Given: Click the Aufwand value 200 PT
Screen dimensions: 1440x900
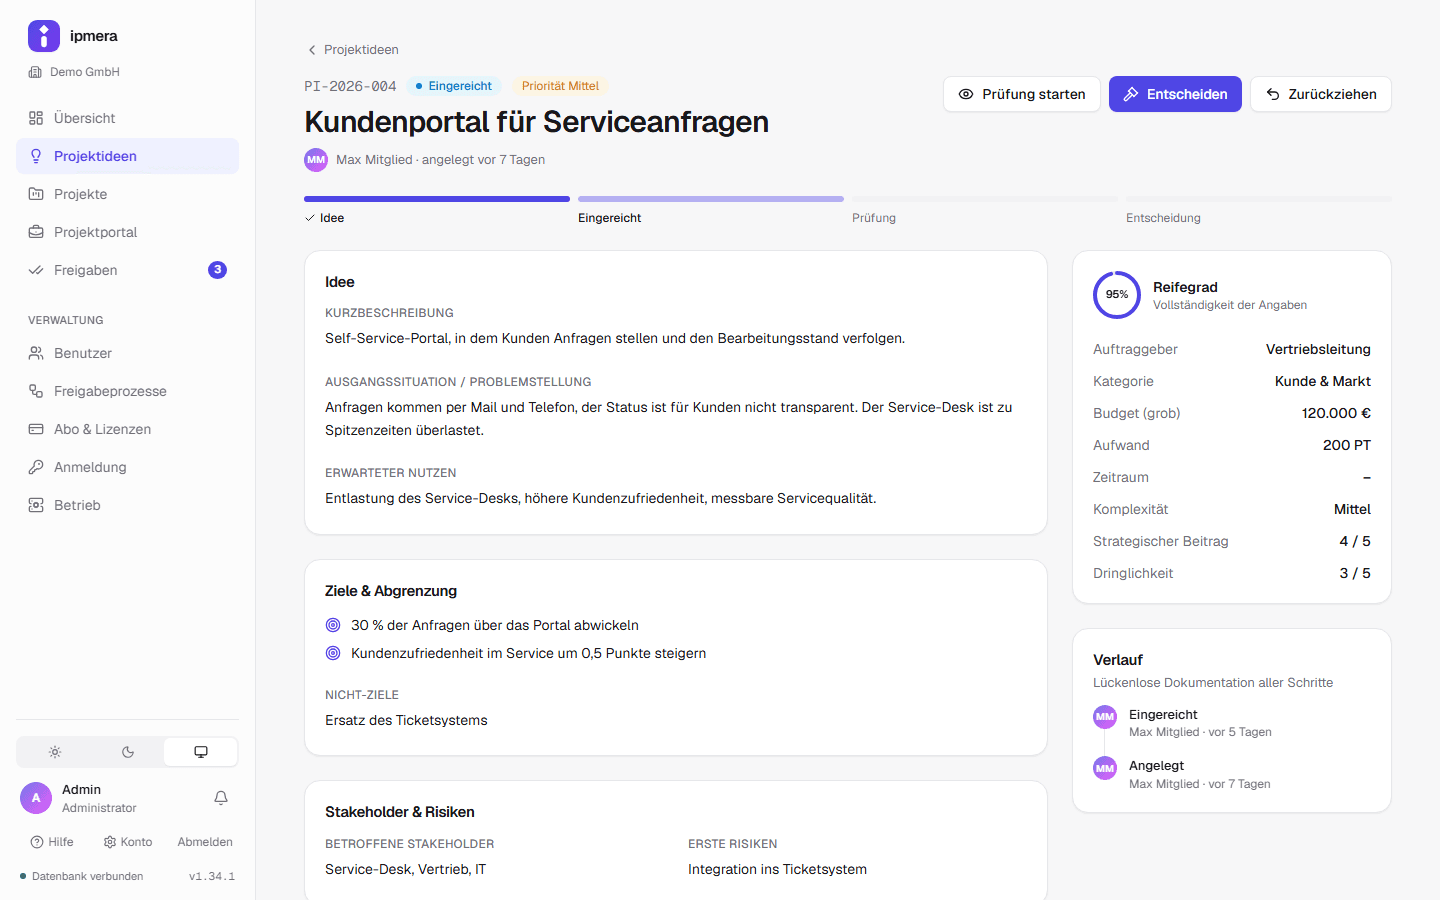Looking at the screenshot, I should (x=1347, y=445).
